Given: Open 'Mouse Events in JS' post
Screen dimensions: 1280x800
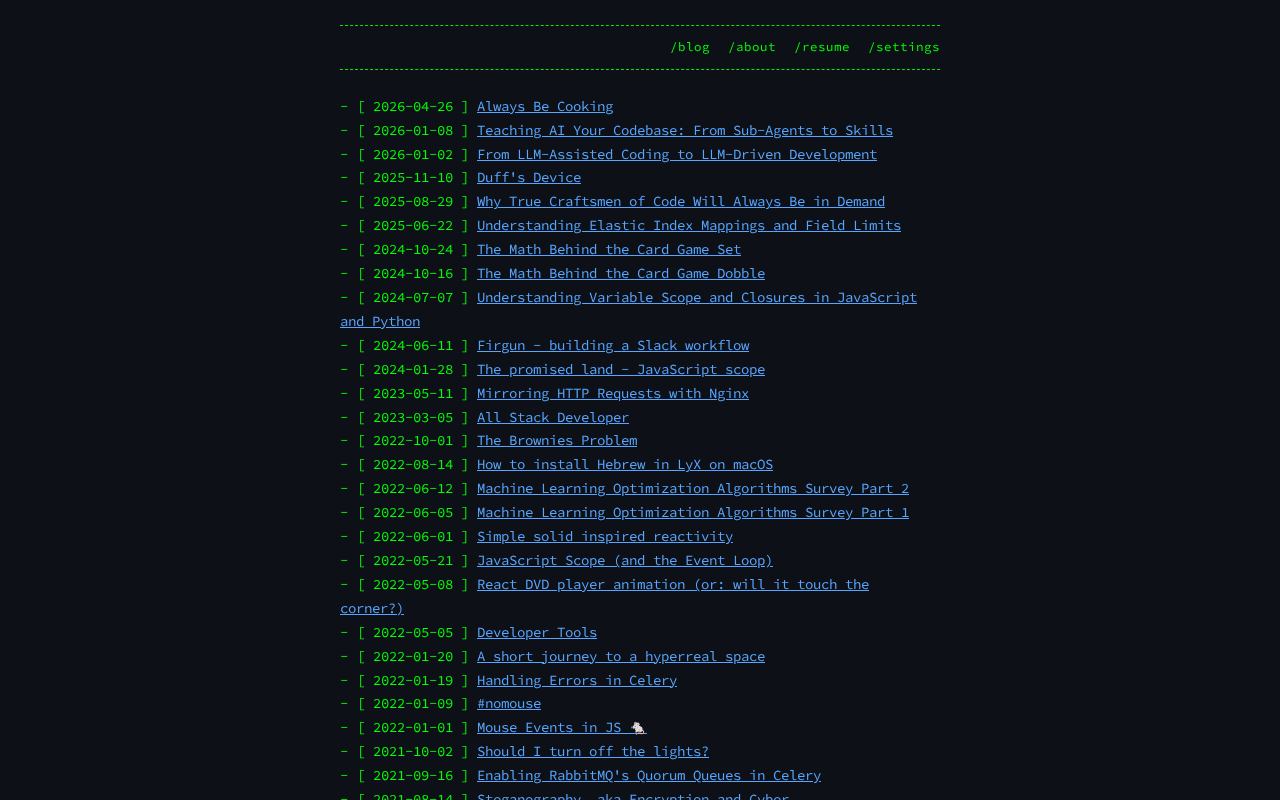Looking at the screenshot, I should [562, 727].
